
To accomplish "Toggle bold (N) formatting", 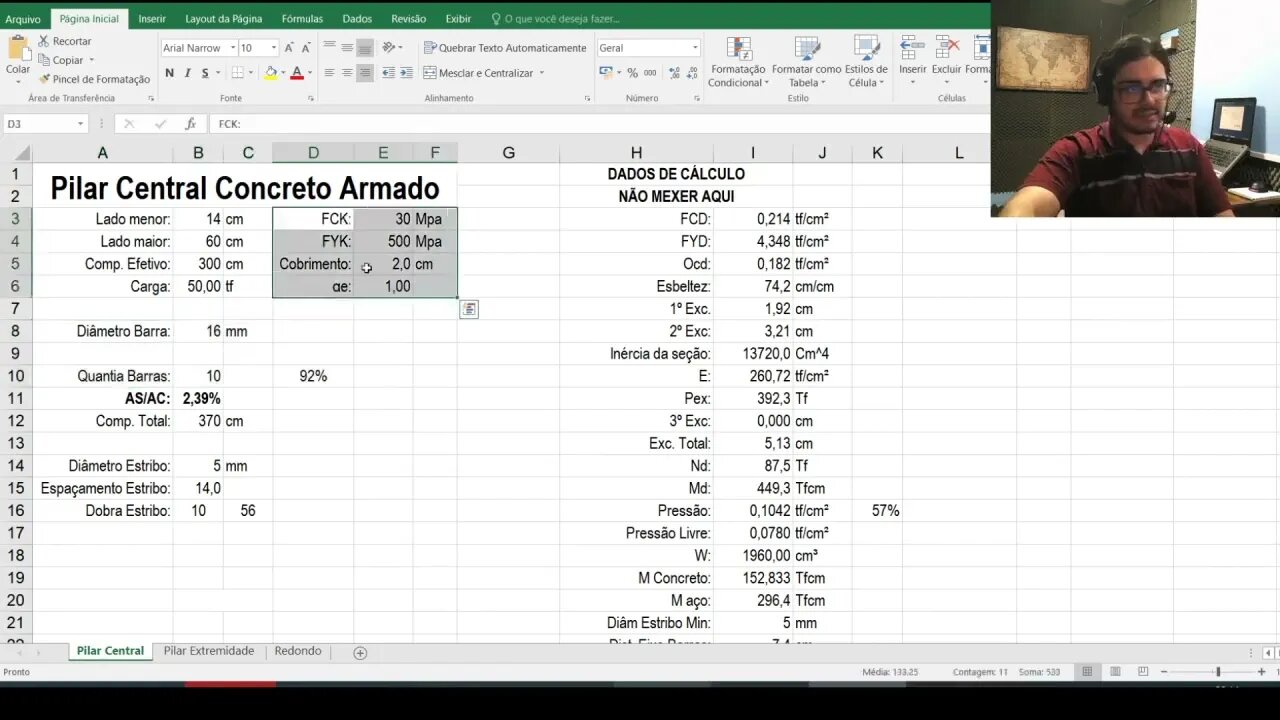I will coord(169,73).
